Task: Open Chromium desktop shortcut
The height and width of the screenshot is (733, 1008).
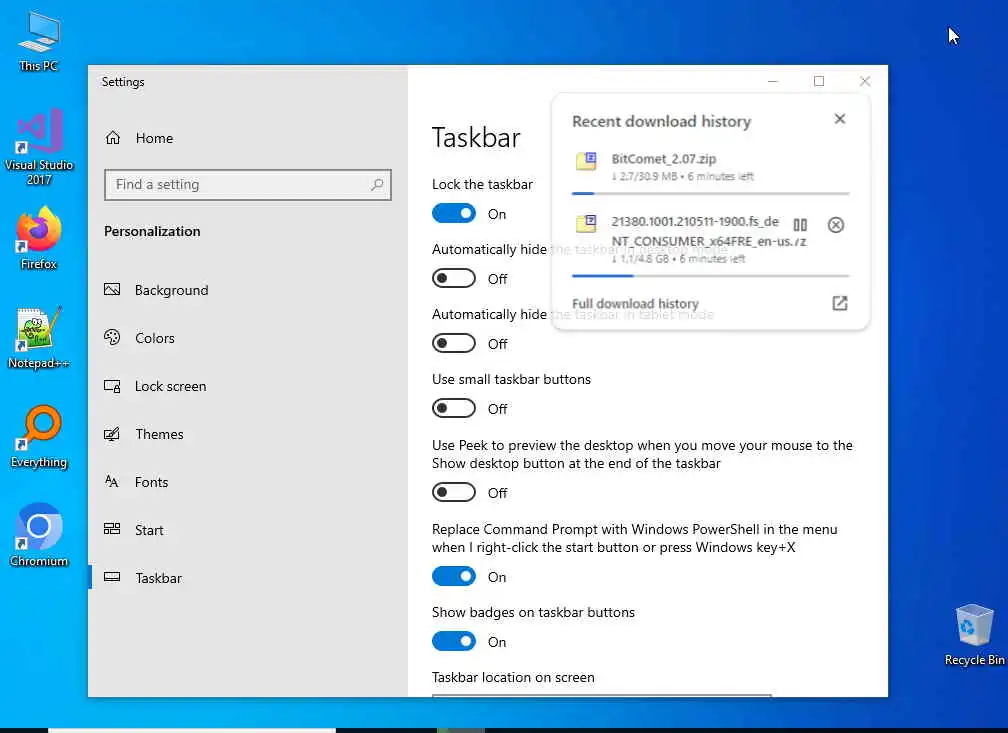Action: (x=39, y=535)
